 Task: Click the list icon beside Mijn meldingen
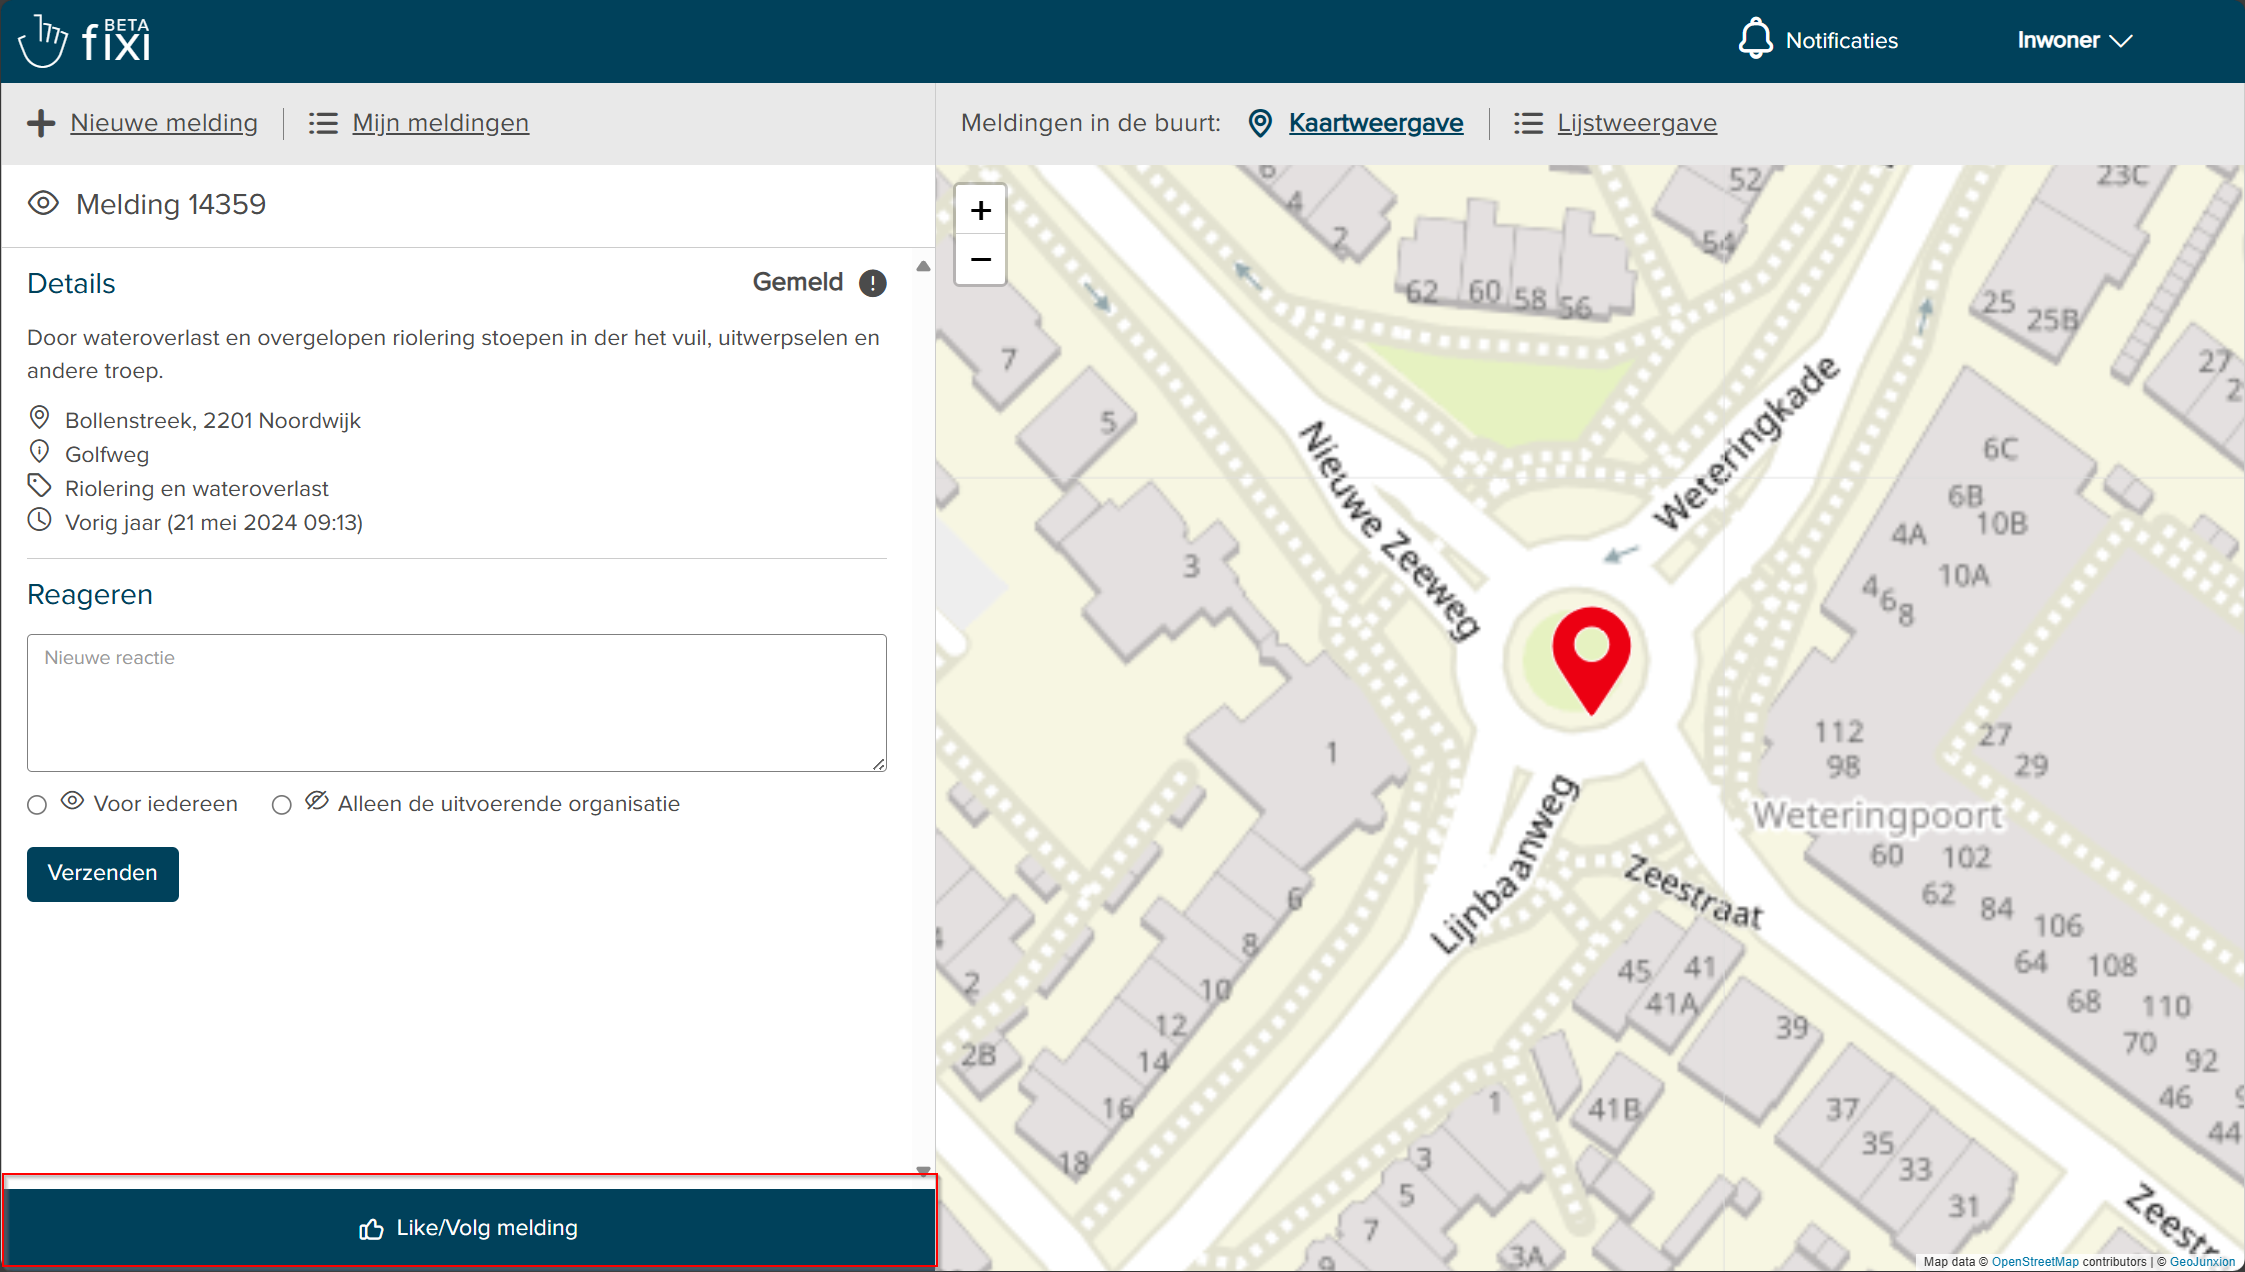click(323, 123)
